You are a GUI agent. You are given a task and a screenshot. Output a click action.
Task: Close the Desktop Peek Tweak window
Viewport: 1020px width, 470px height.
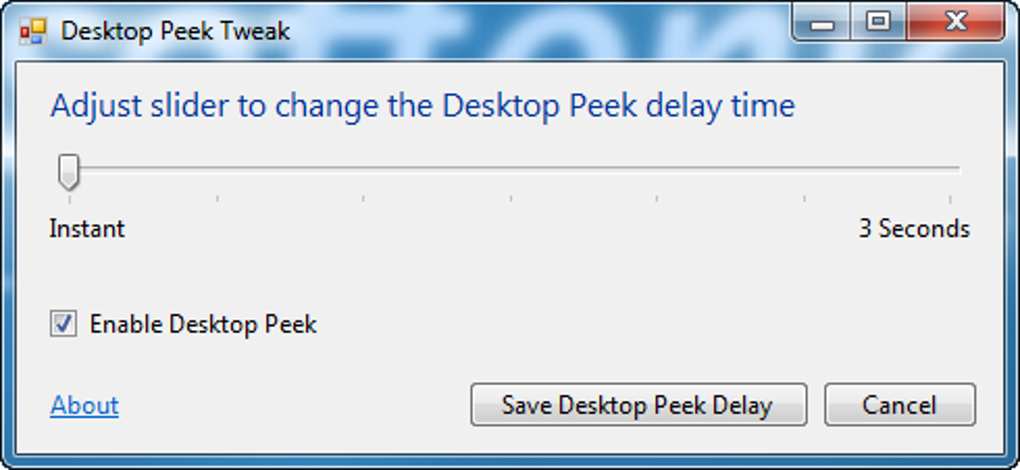tap(955, 23)
